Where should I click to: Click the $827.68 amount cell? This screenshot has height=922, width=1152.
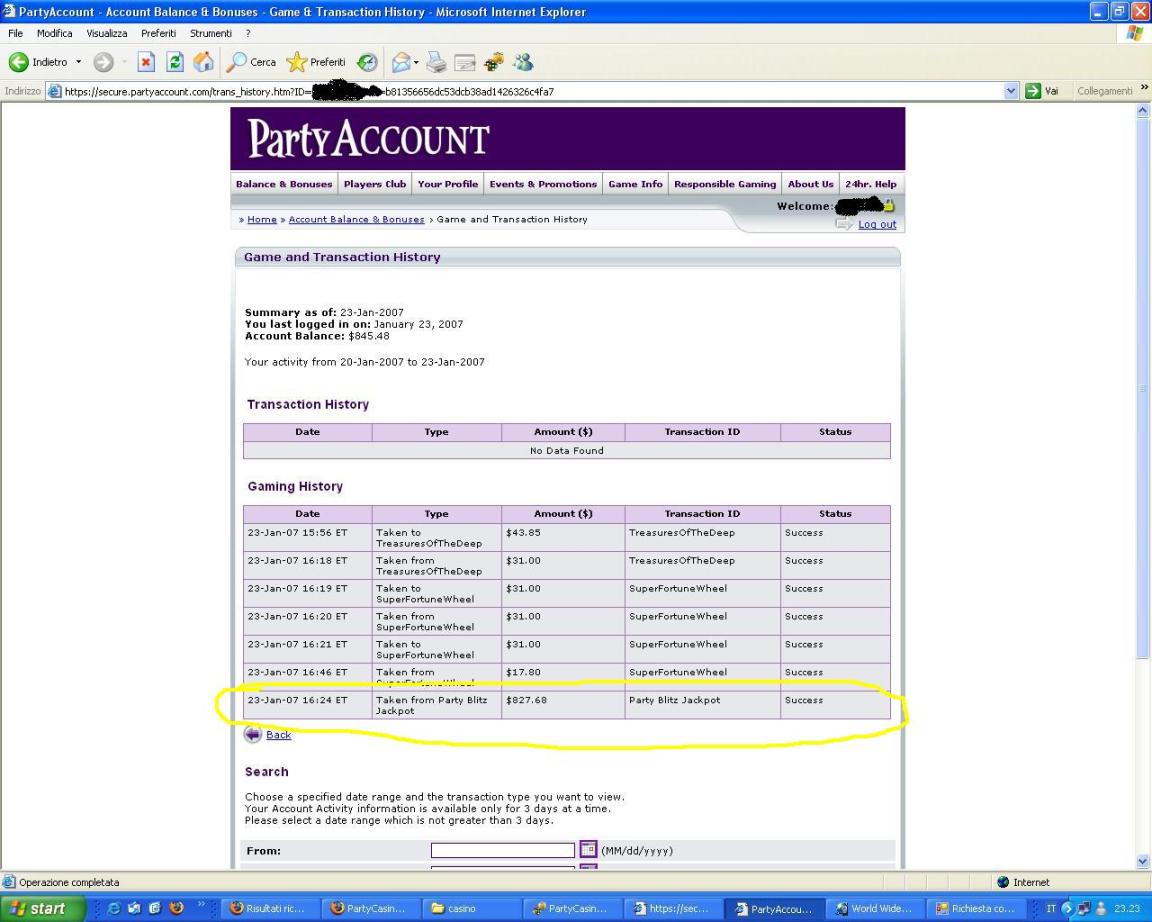click(563, 705)
